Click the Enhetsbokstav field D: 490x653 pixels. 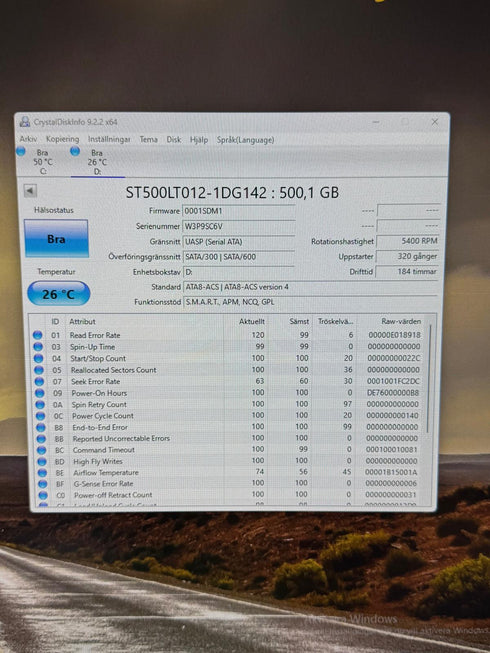pyautogui.click(x=239, y=272)
